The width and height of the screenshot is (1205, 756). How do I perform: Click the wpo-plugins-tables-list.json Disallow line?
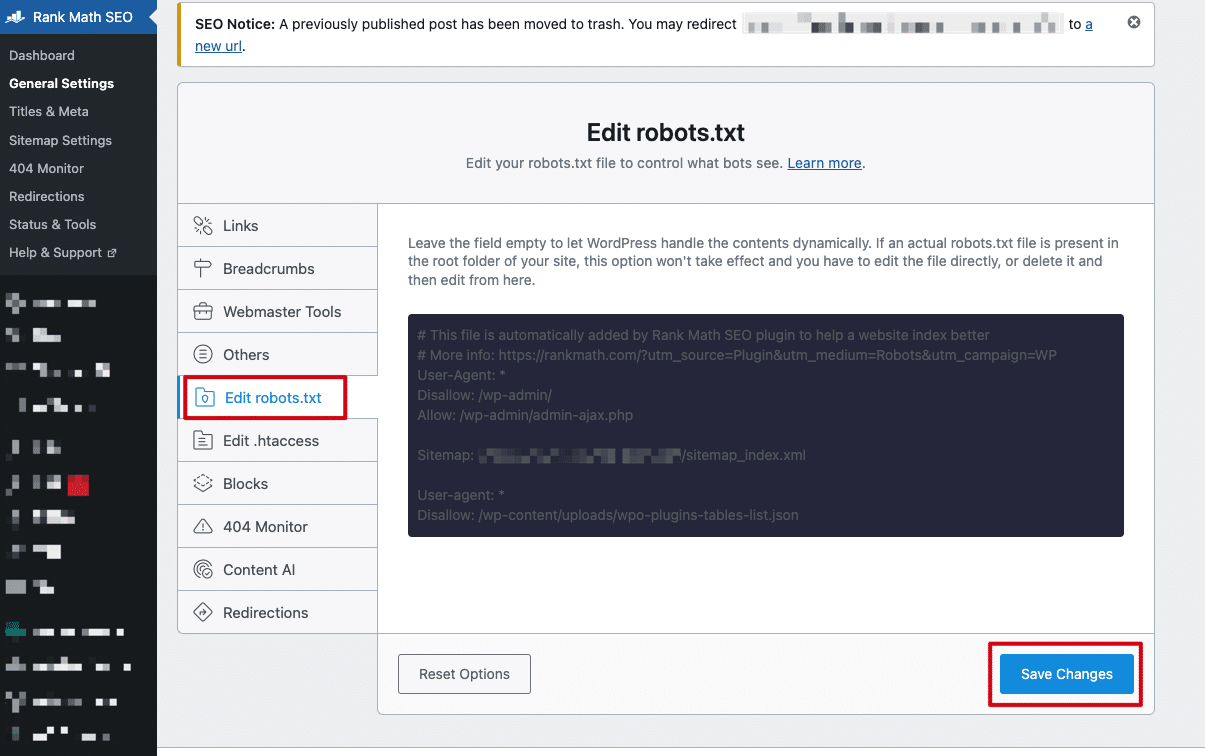(608, 516)
